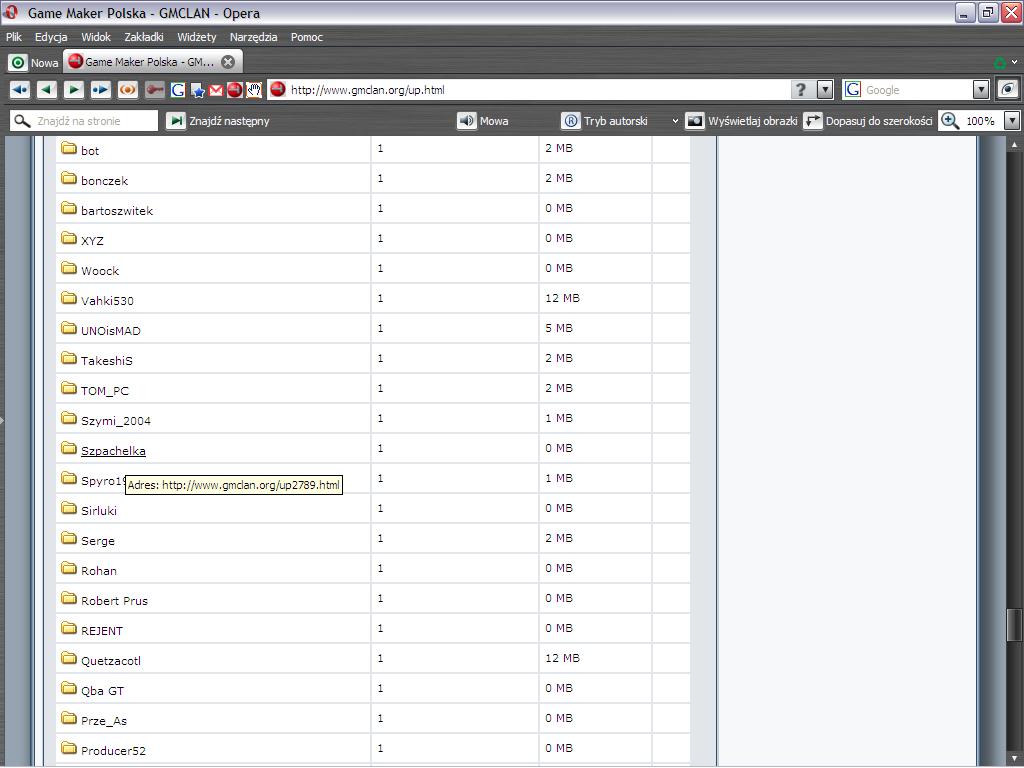Viewport: 1024px width, 768px height.
Task: Reload the current page
Action: coord(127,89)
